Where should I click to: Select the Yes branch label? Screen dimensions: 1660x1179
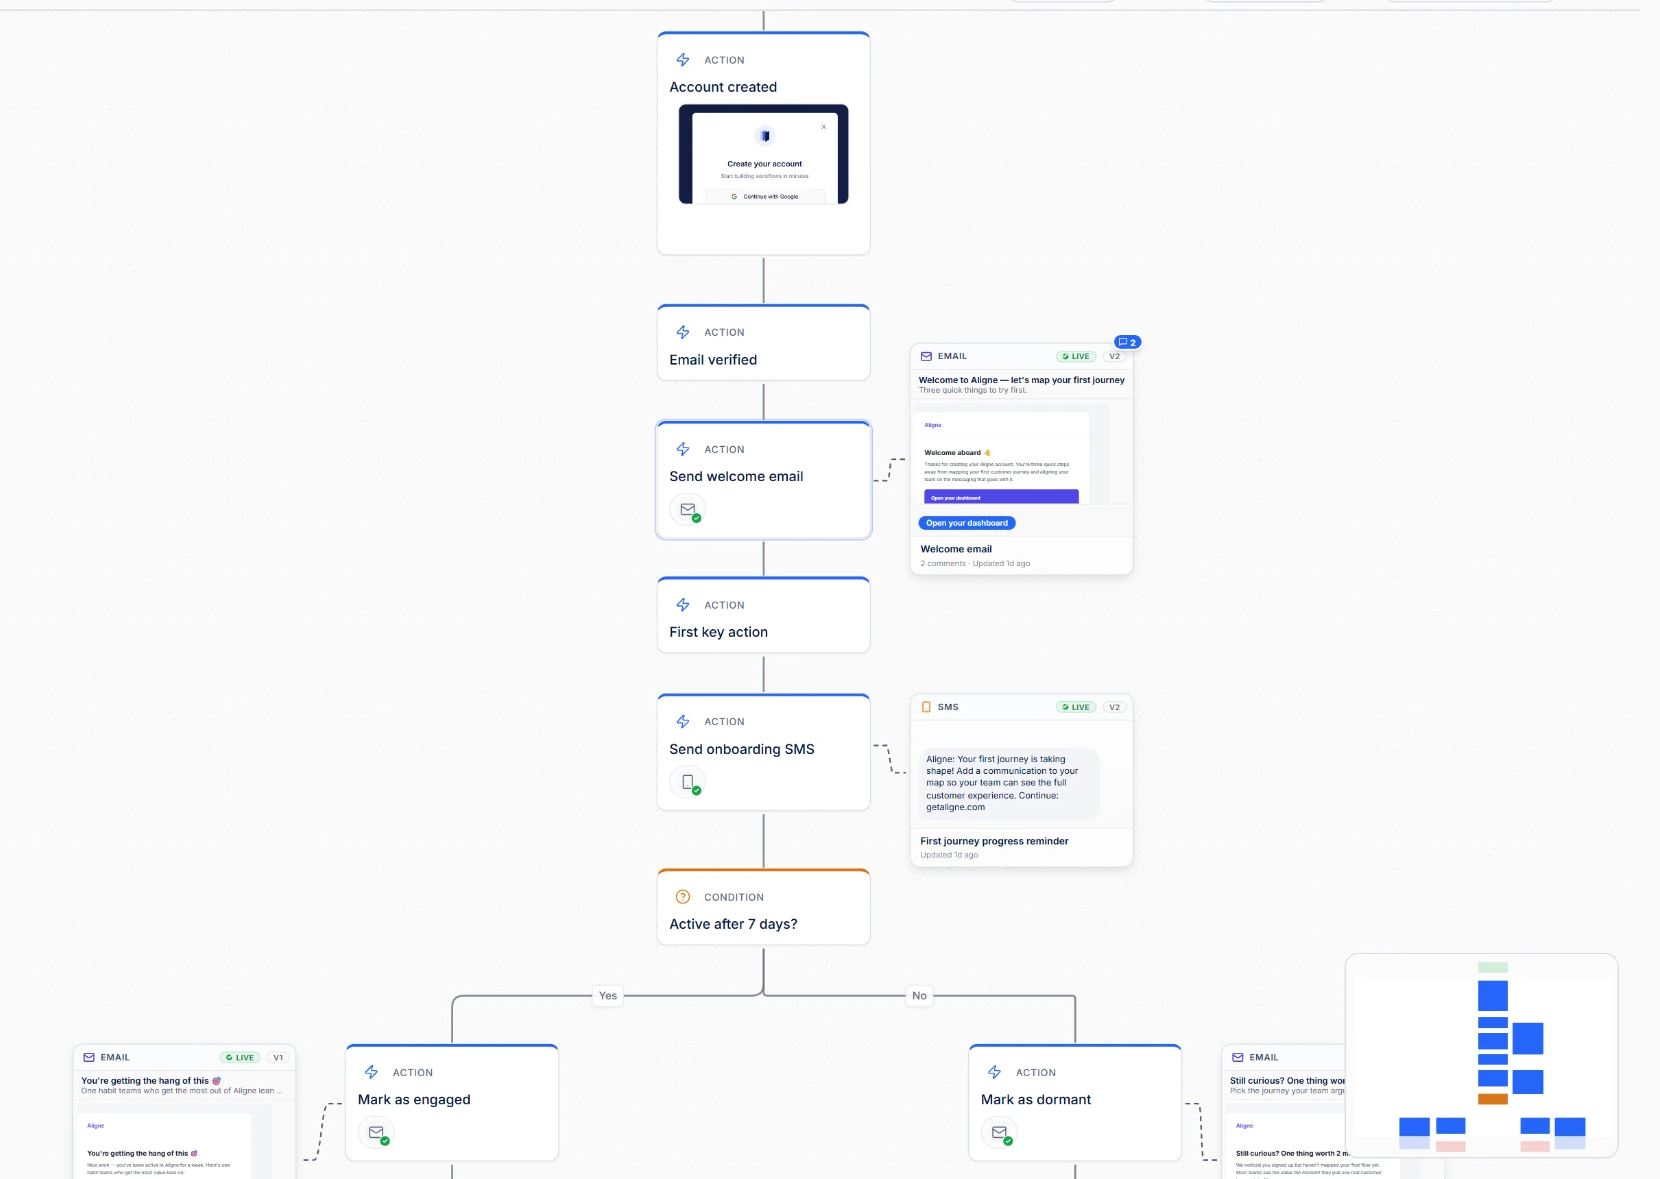608,995
